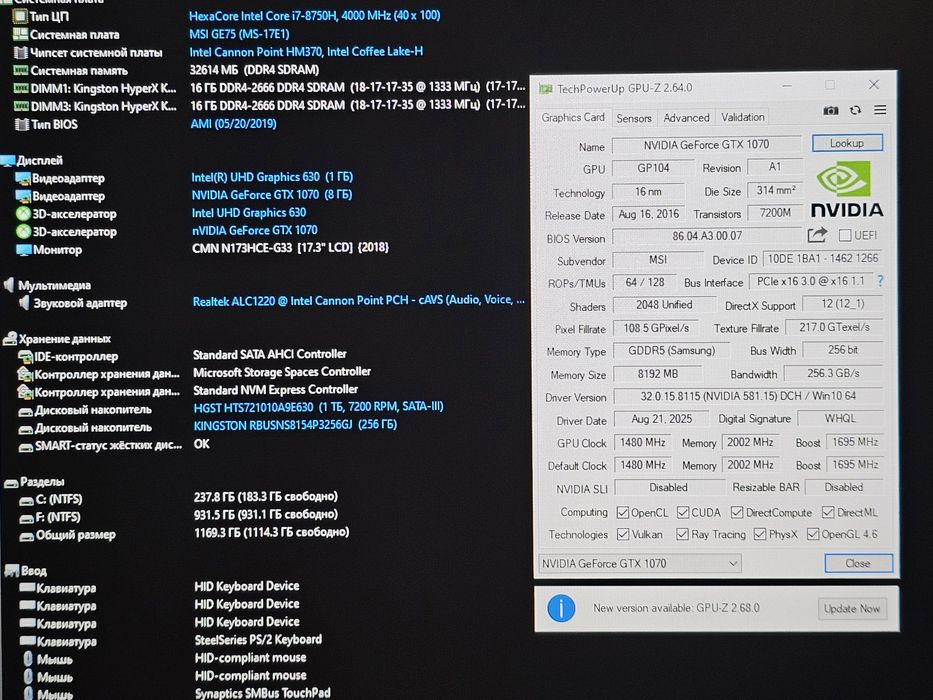Select the Synaptics SMBus TouchPad value
933x700 pixels.
pos(262,693)
